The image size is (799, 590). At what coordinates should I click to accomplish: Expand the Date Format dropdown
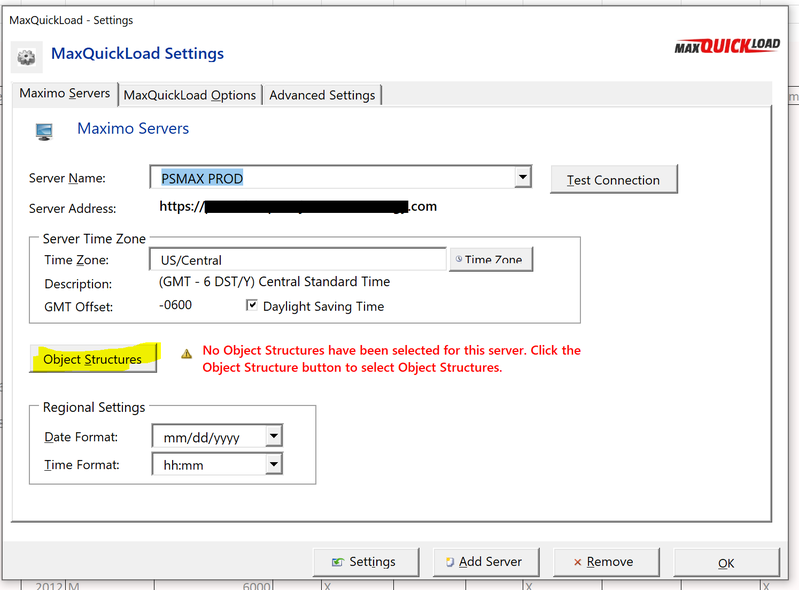274,436
